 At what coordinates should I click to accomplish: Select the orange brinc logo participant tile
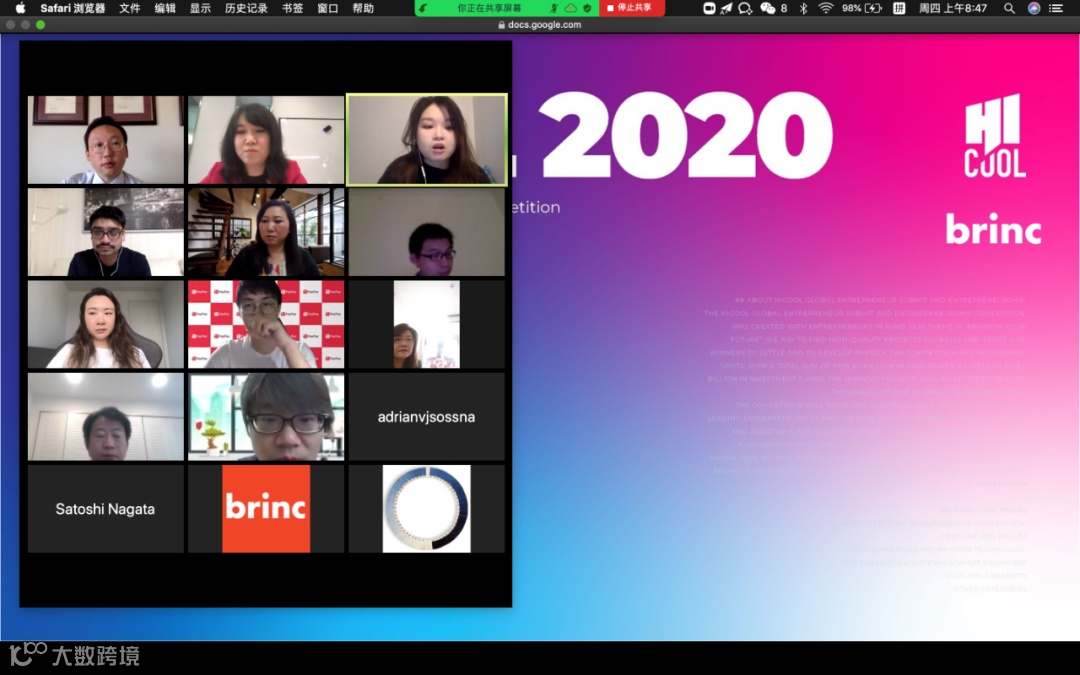266,509
